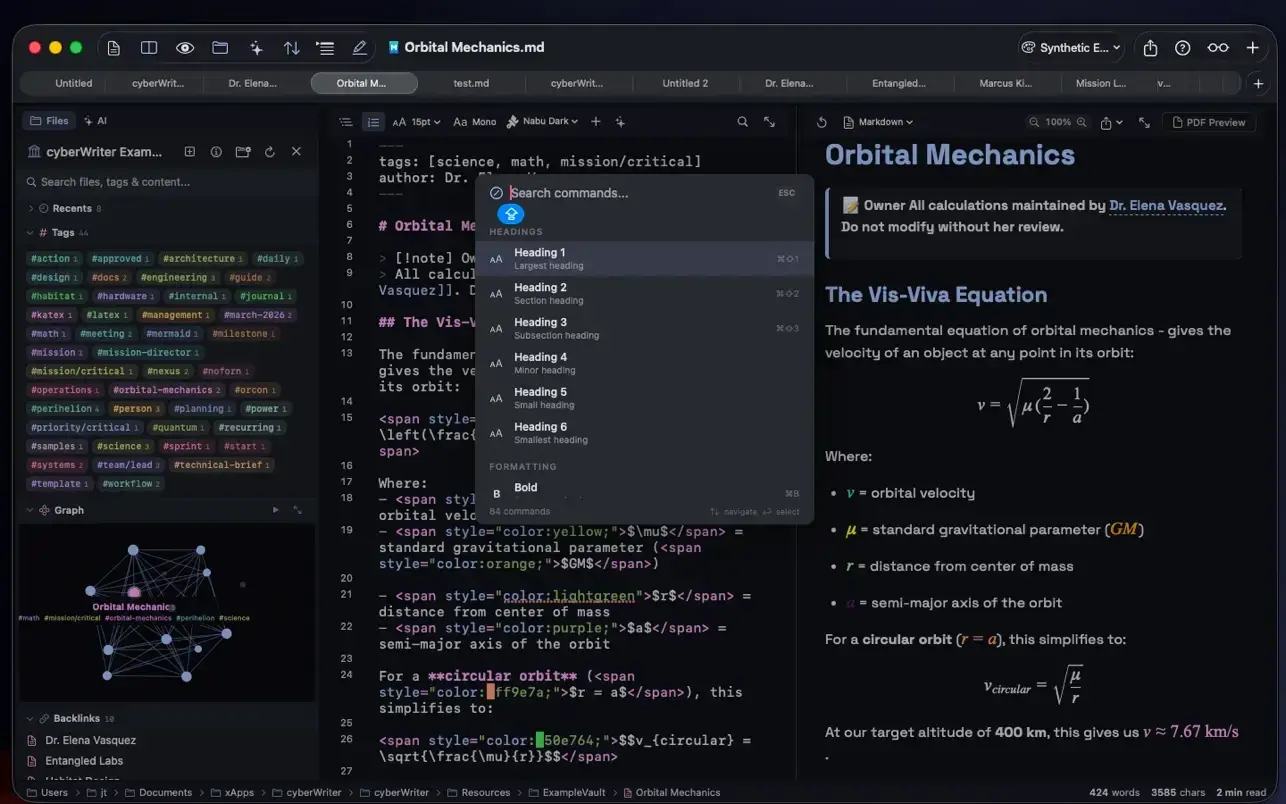
Task: Open the Nabu Dark theme dropdown
Action: click(543, 122)
